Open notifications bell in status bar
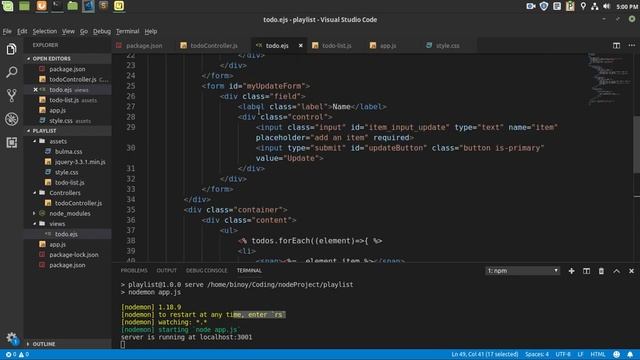Screen dimensions: 640x360 pyautogui.click(x=630, y=354)
